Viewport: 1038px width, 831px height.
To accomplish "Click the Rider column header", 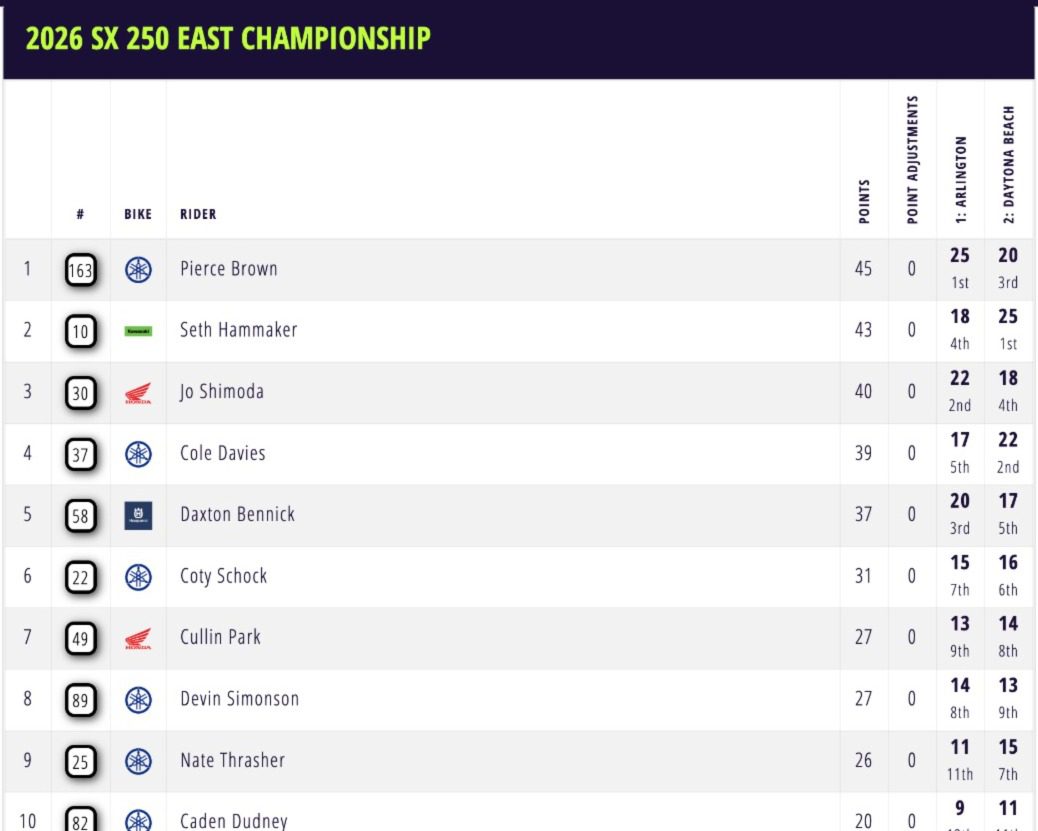I will click(198, 214).
